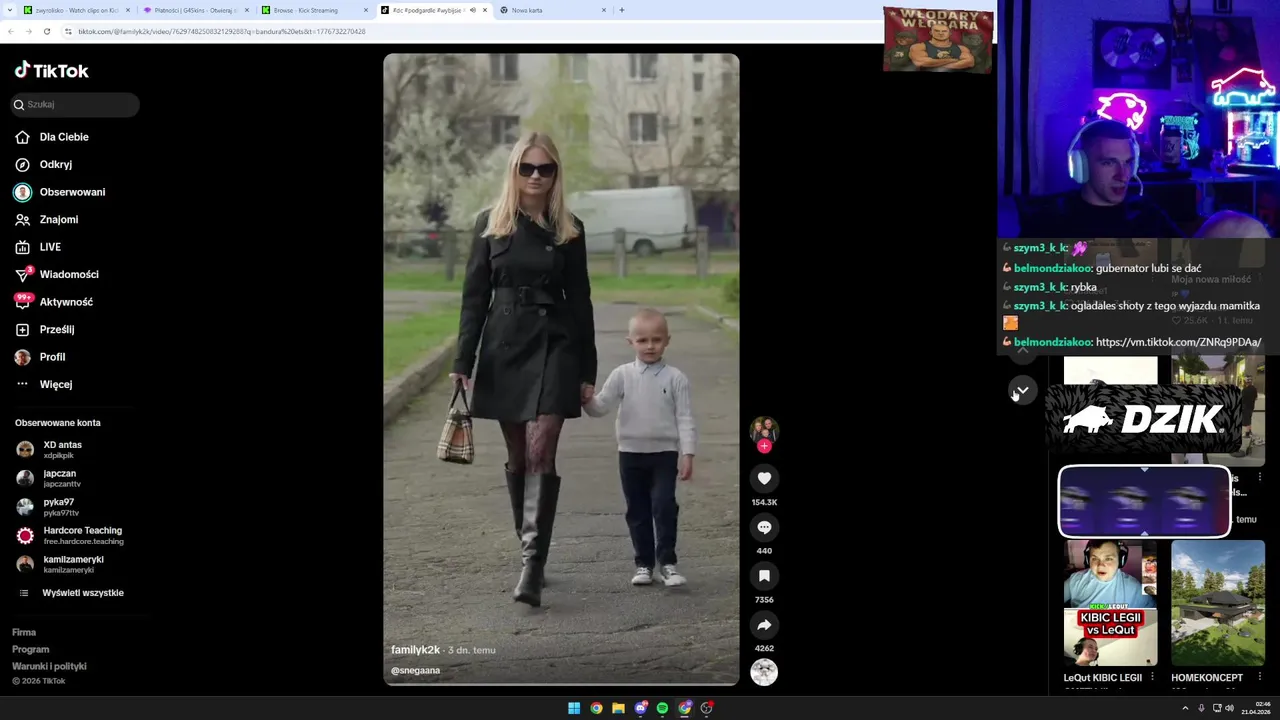The image size is (1280, 720).
Task: Mute the TikTok tab audio icon
Action: tap(471, 10)
